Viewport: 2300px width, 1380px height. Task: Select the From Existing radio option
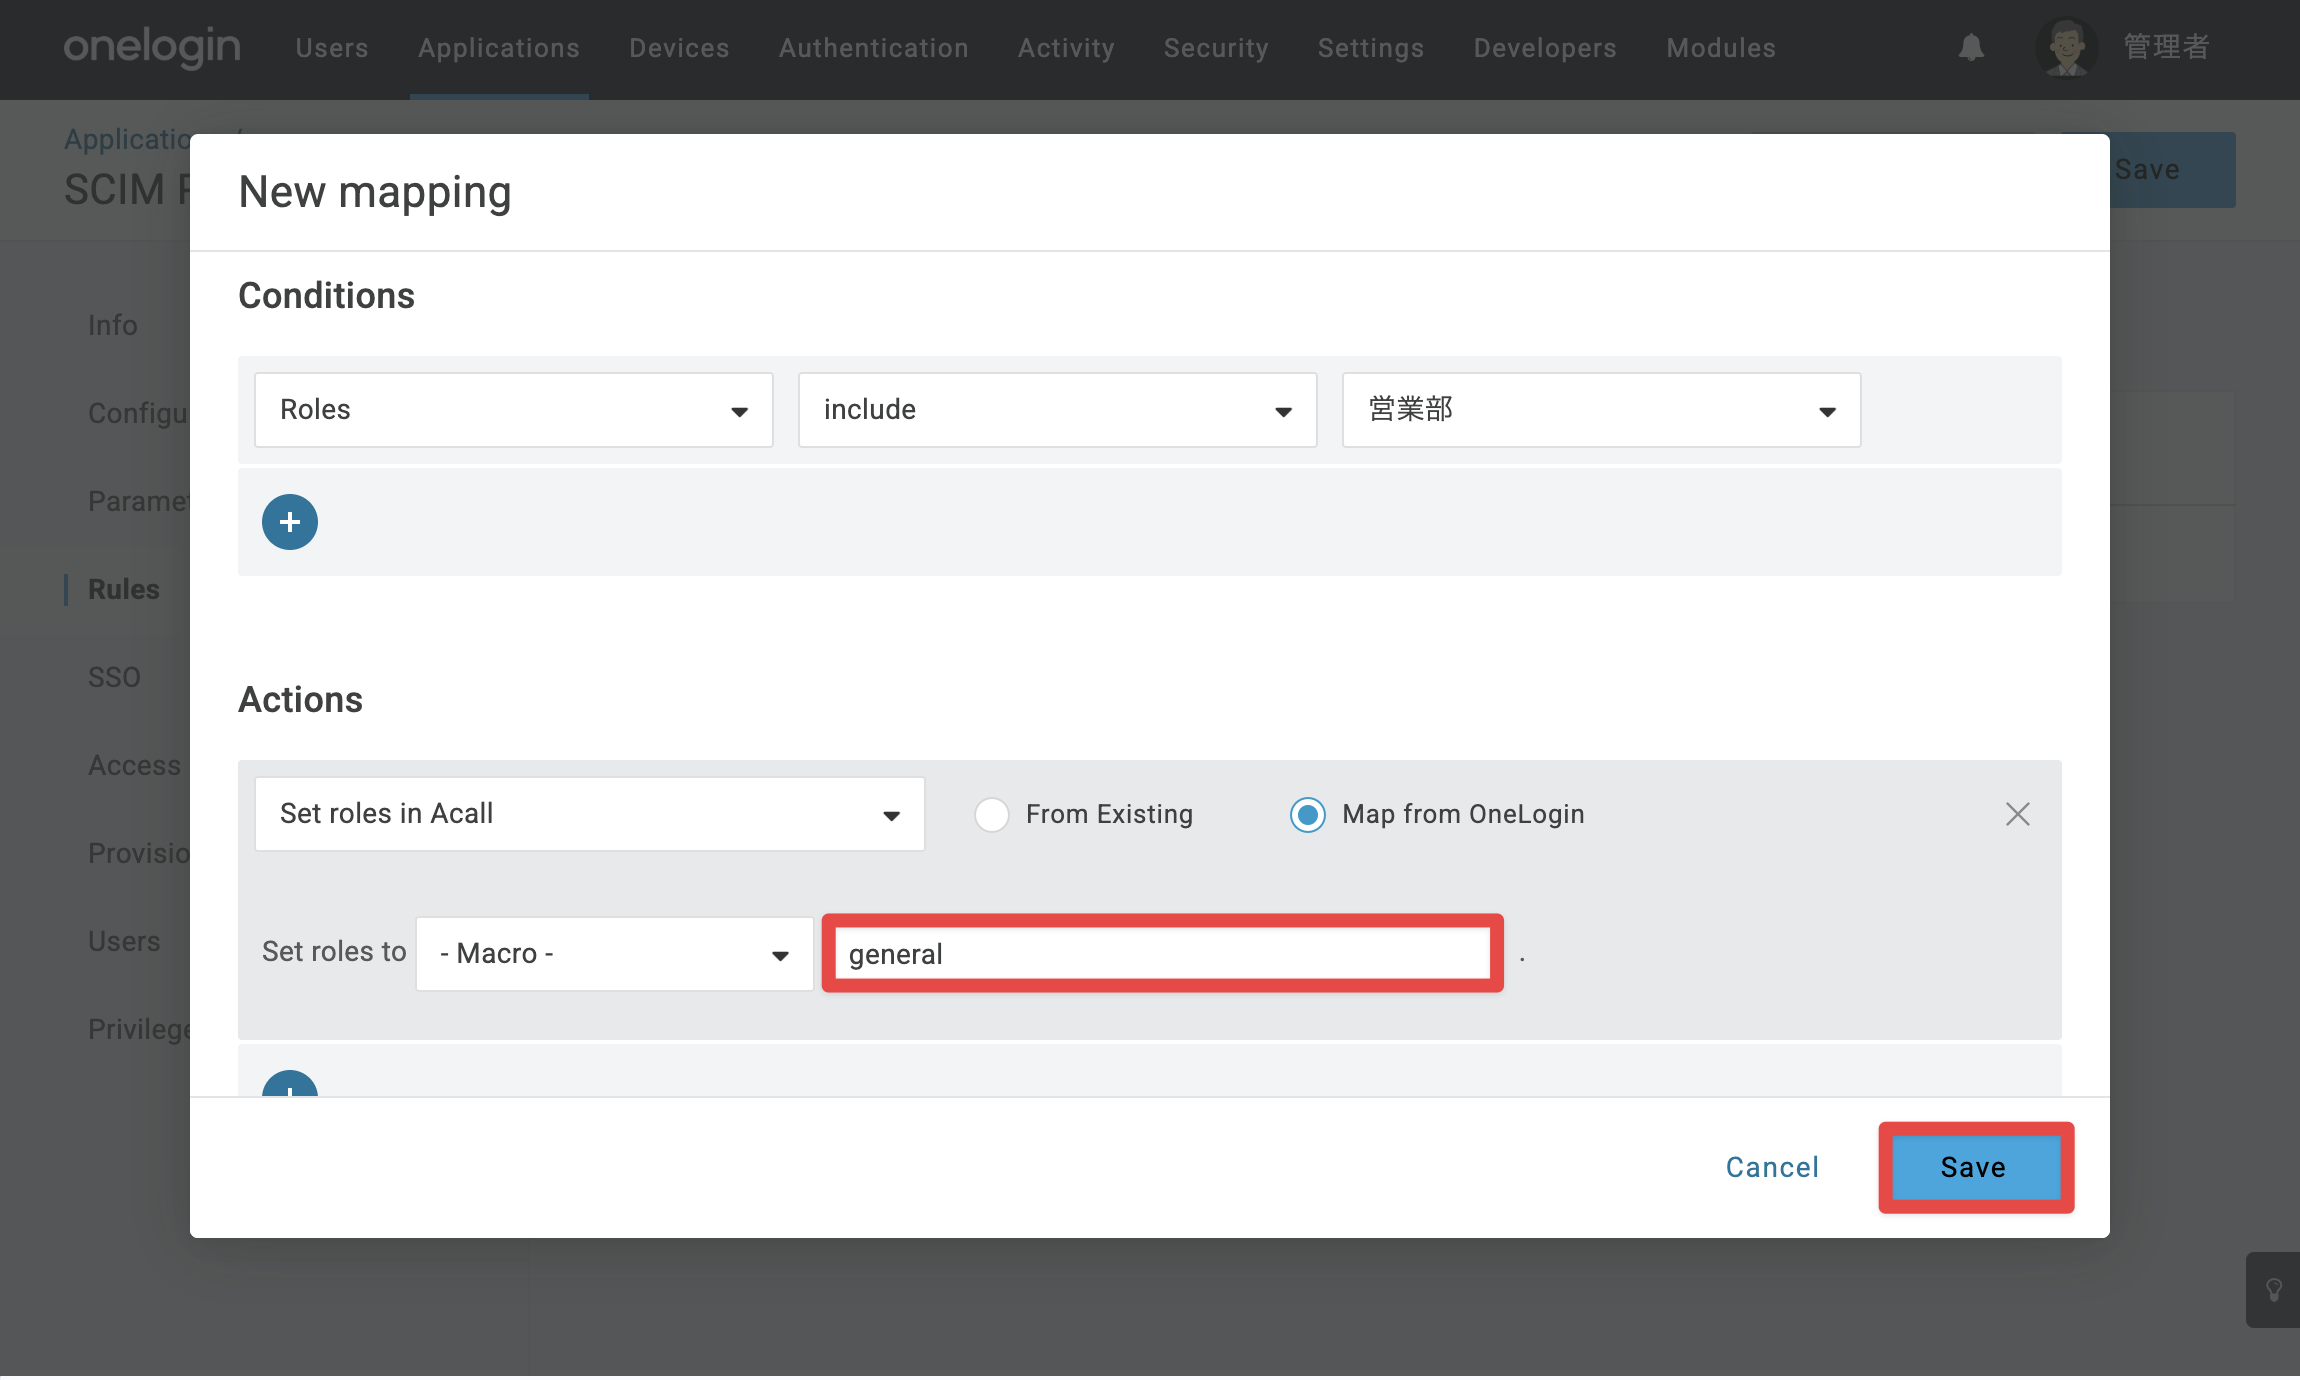(992, 815)
